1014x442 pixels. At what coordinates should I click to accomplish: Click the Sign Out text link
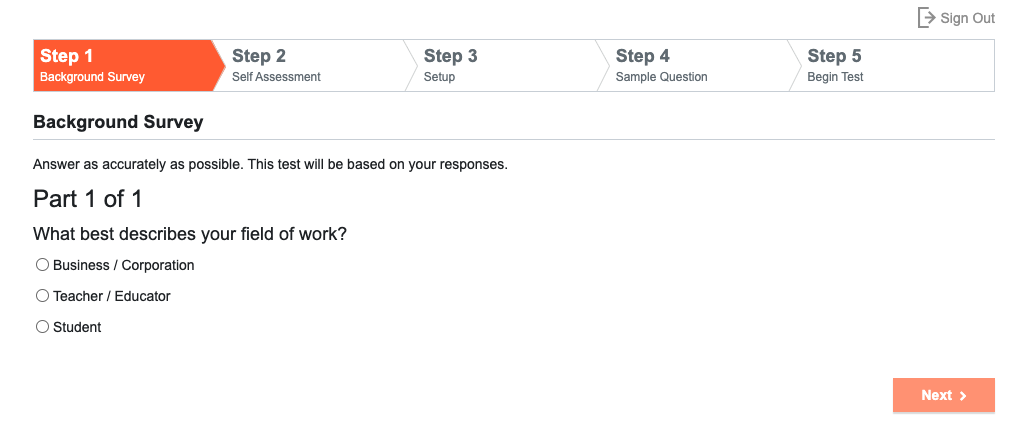point(967,18)
